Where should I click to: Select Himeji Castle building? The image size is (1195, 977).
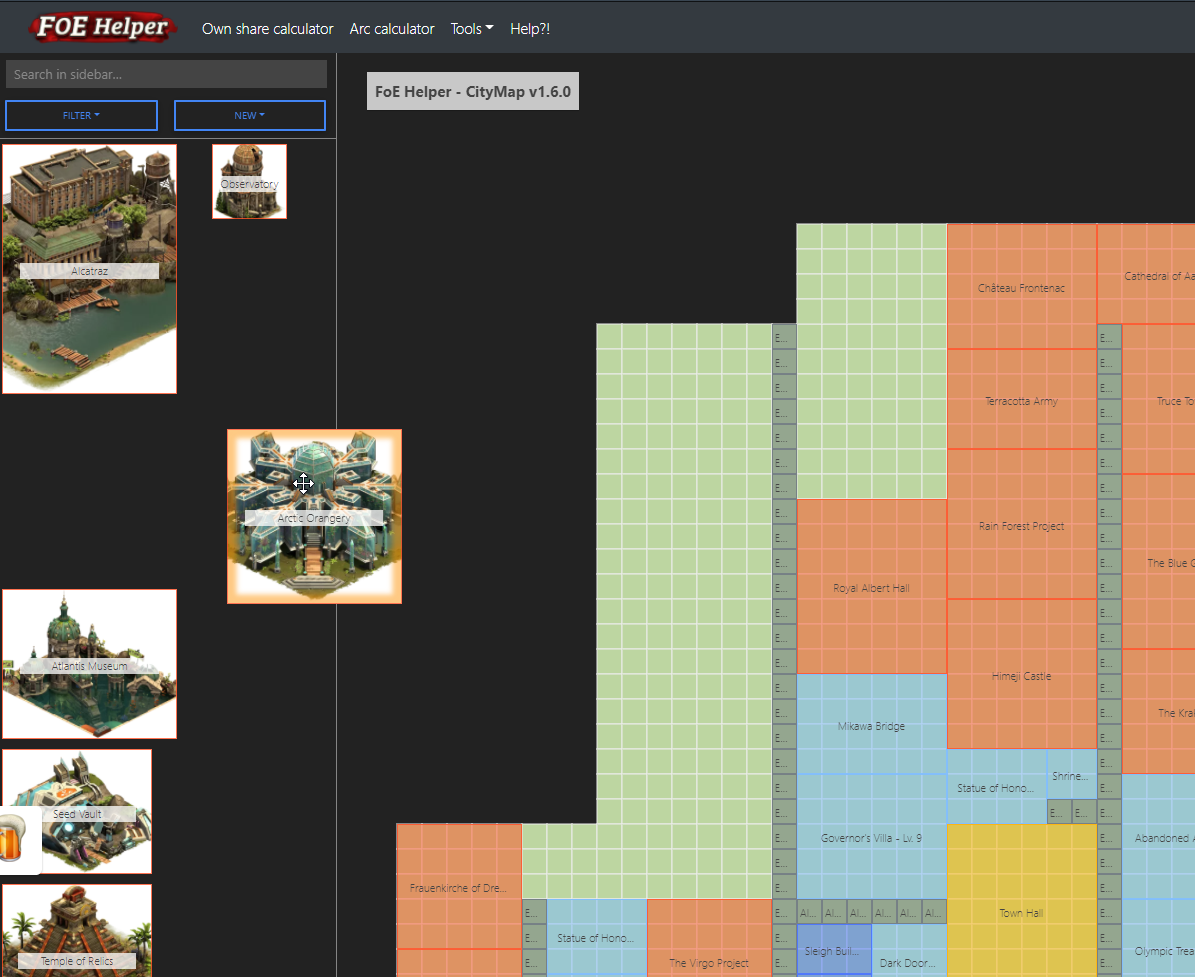(1021, 674)
